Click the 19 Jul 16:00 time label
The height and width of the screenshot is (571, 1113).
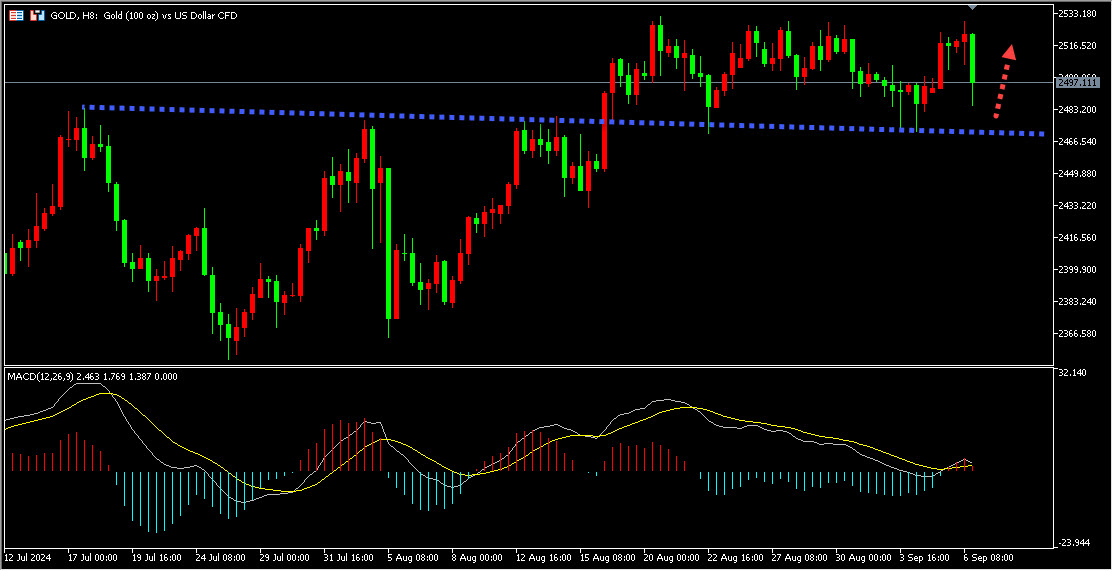(x=158, y=558)
